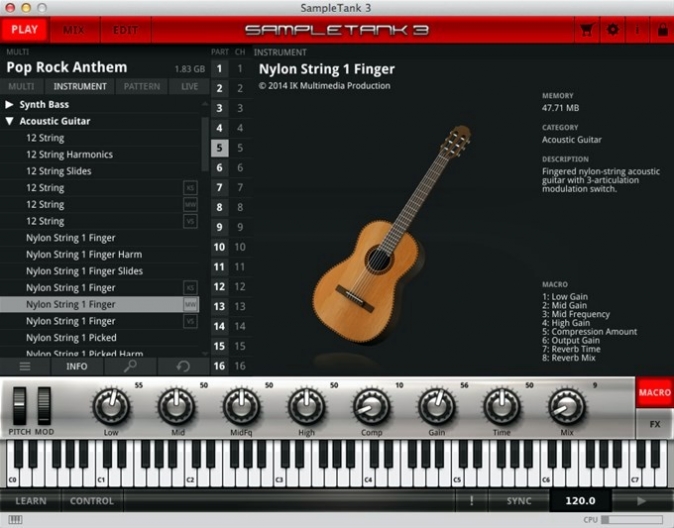Click the reload arrow icon
This screenshot has height=528, width=674.
(183, 366)
